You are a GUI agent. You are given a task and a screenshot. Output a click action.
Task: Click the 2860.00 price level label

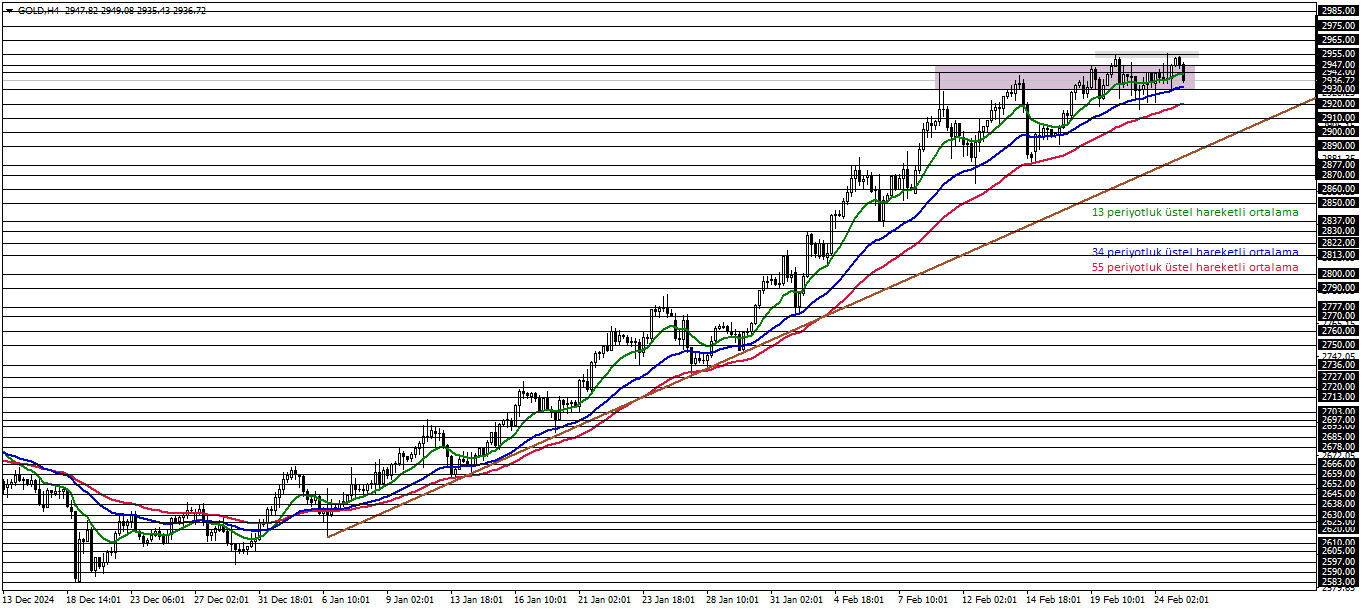pyautogui.click(x=1337, y=189)
